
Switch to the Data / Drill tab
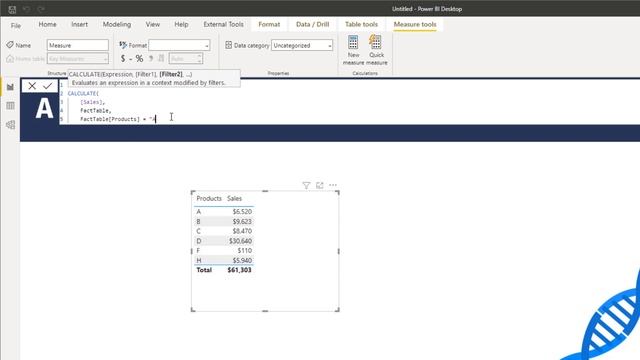tap(312, 24)
